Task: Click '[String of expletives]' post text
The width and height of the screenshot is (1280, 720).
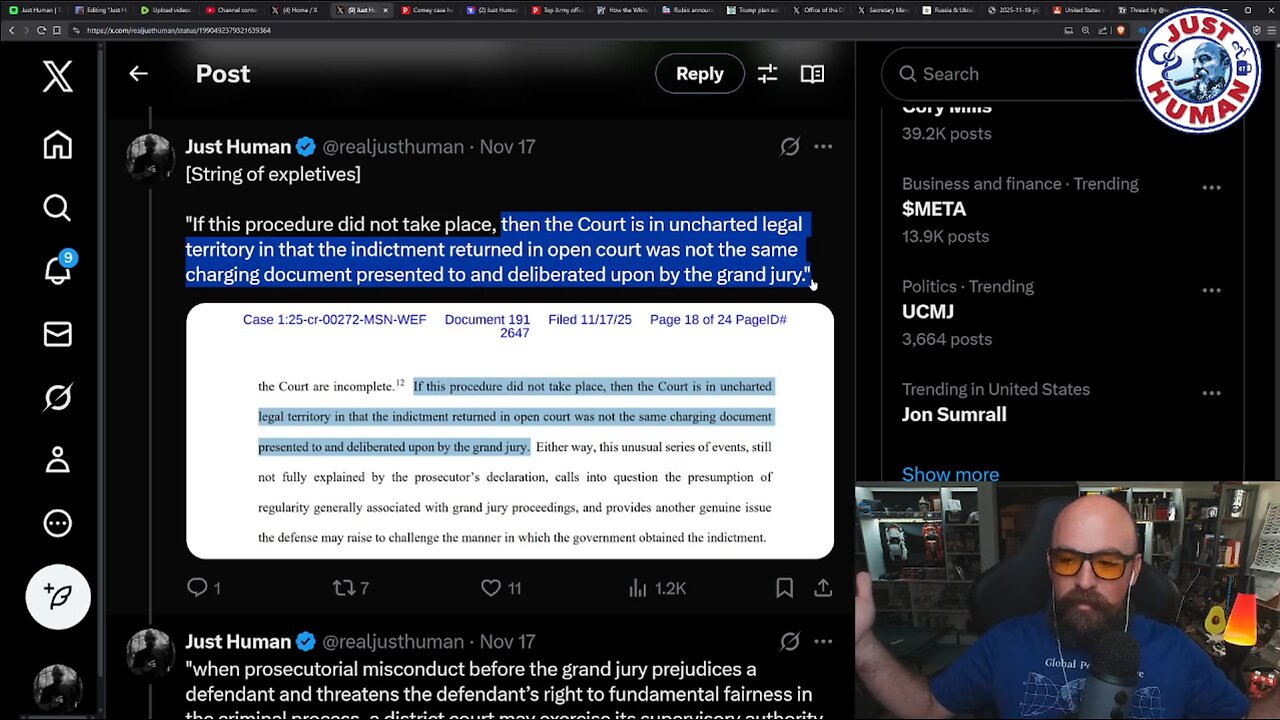Action: tap(273, 174)
